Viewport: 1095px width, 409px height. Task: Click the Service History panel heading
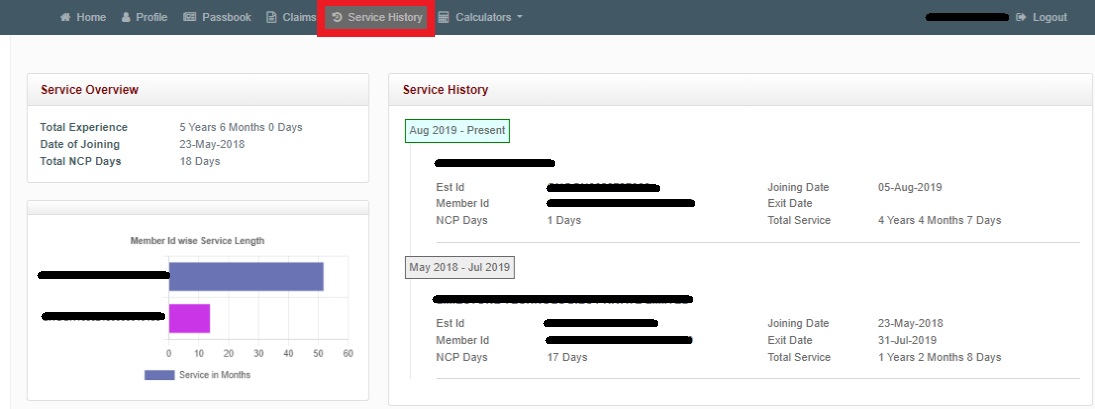click(x=445, y=90)
